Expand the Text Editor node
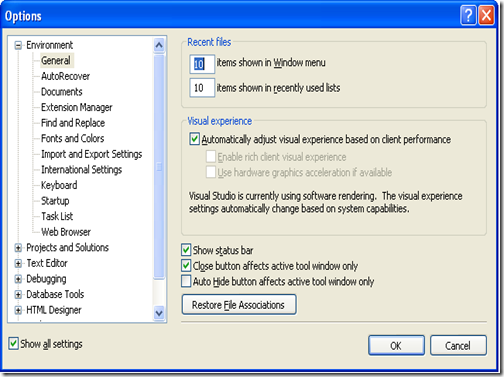The width and height of the screenshot is (504, 377). [x=18, y=263]
